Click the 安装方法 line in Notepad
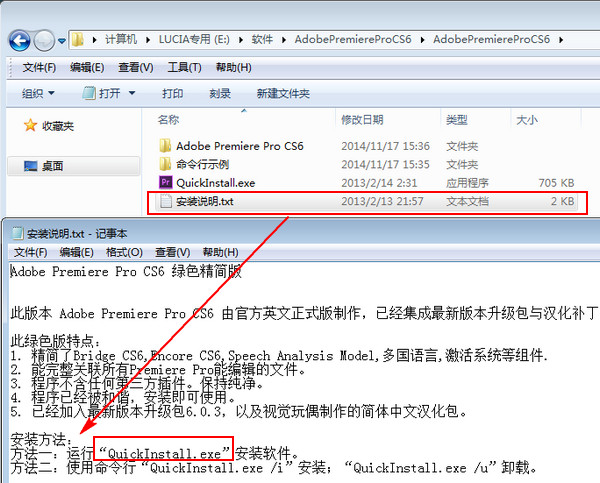Image resolution: width=600 pixels, height=483 pixels. [x=41, y=439]
